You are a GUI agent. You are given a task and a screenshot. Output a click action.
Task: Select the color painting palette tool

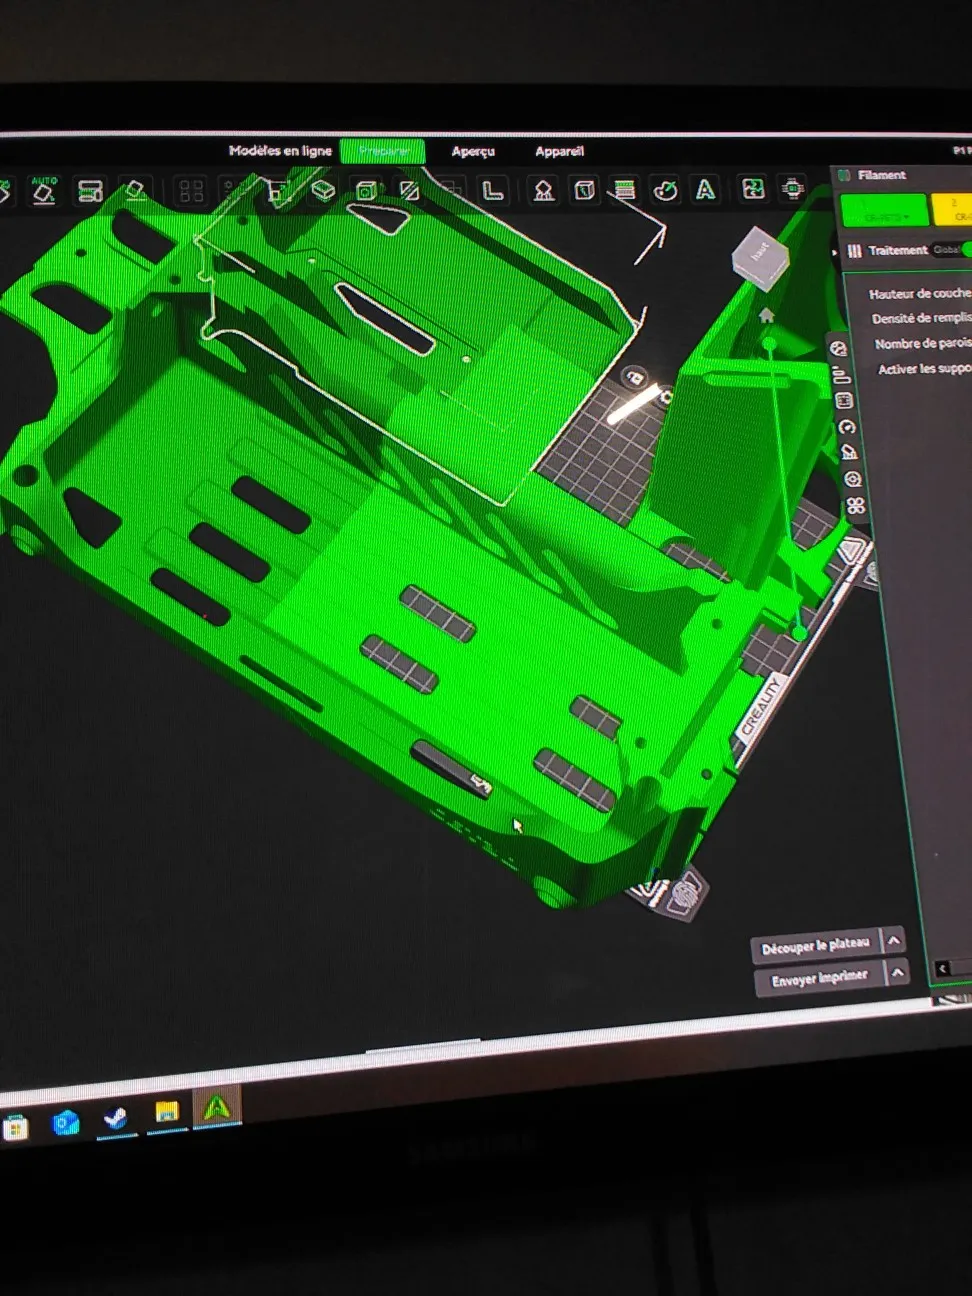pos(665,190)
